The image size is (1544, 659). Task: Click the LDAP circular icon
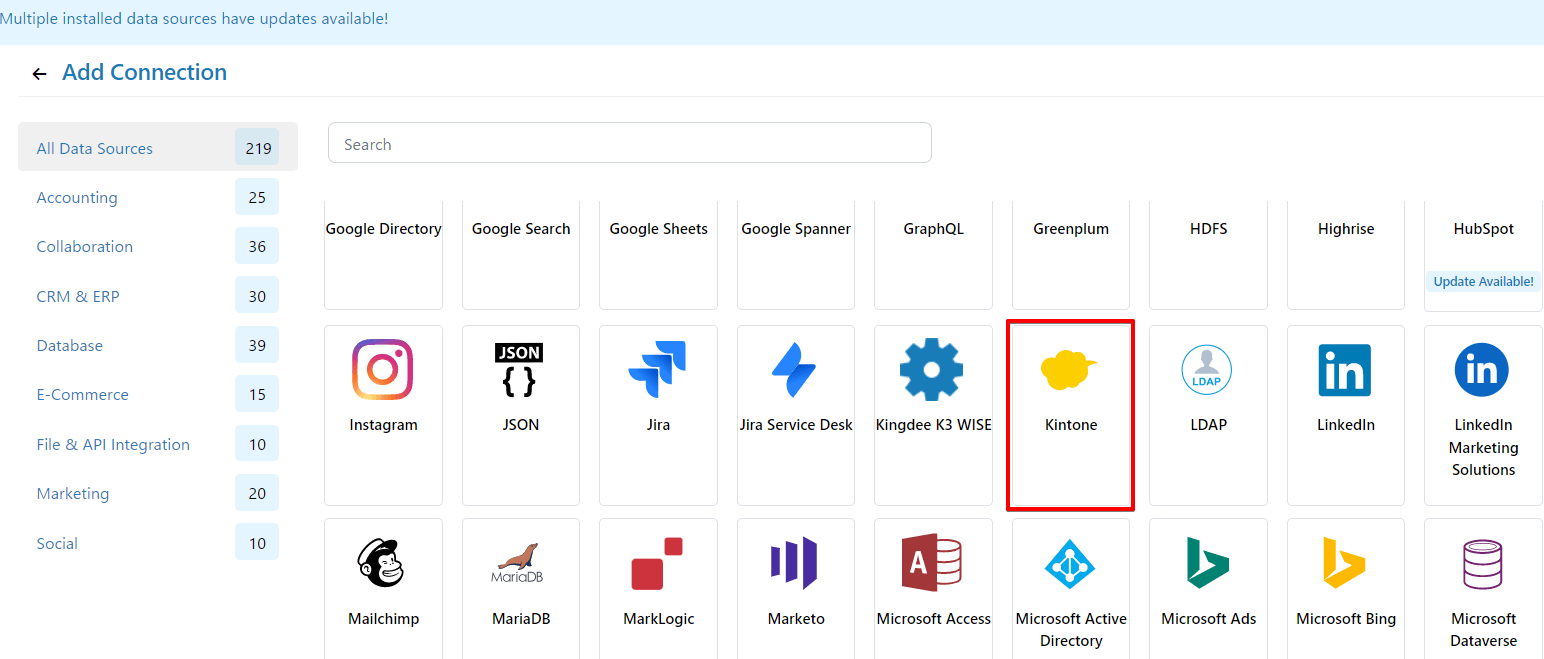coord(1207,370)
